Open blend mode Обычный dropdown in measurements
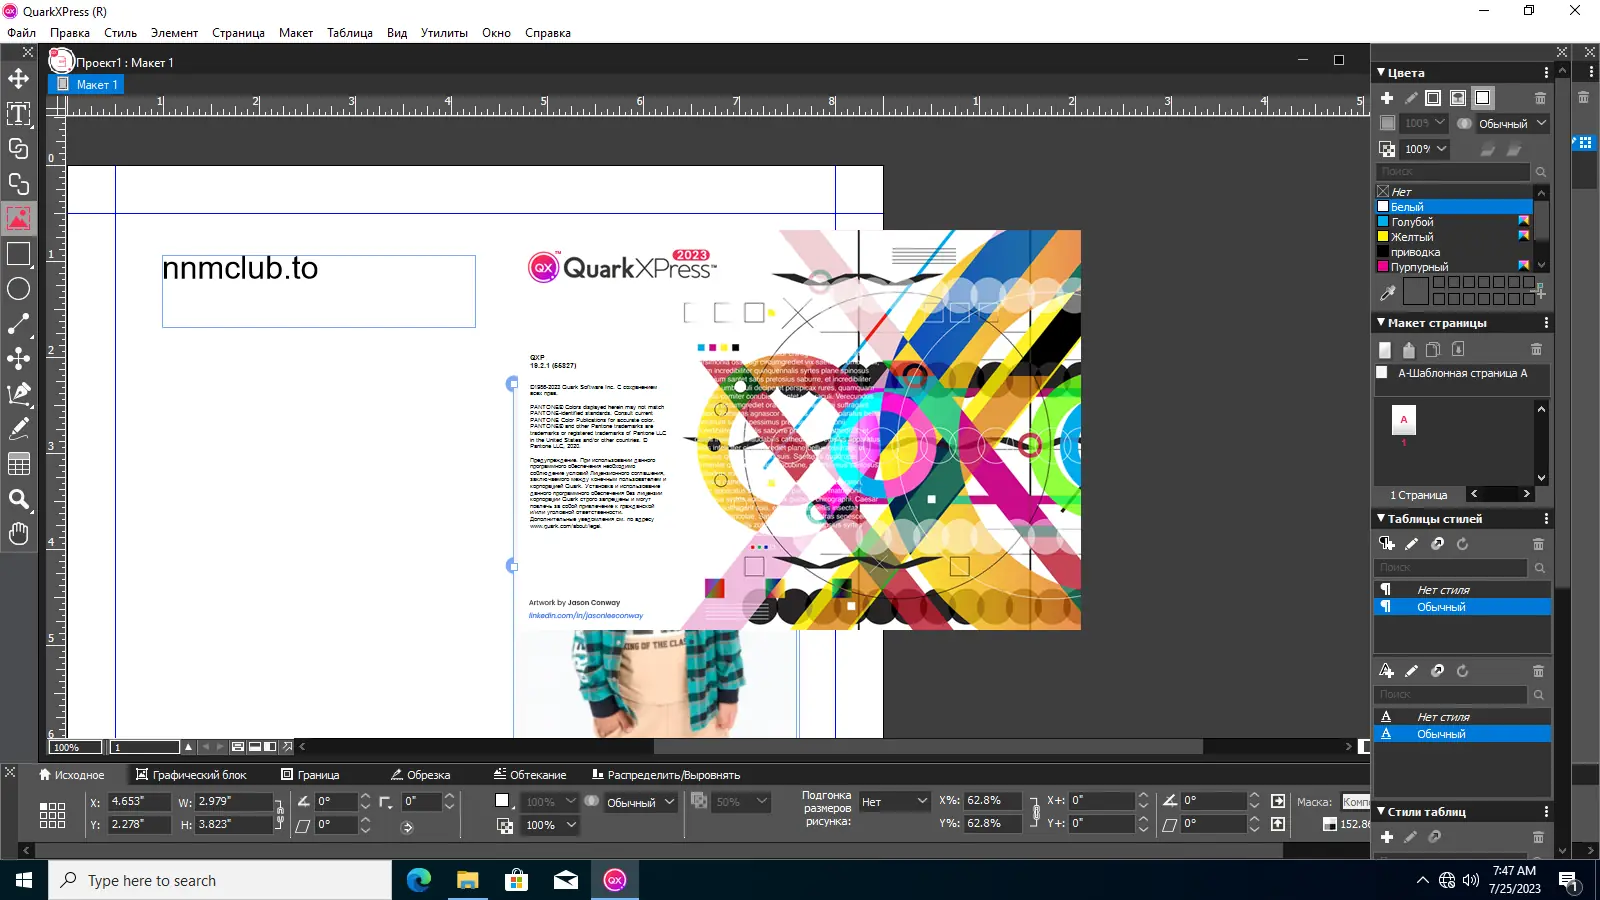Image resolution: width=1600 pixels, height=900 pixels. [640, 802]
